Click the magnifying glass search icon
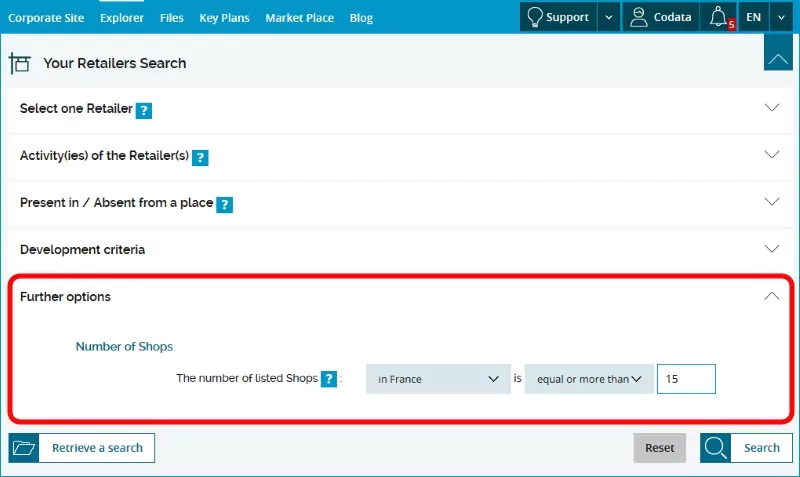The image size is (800, 477). click(716, 448)
